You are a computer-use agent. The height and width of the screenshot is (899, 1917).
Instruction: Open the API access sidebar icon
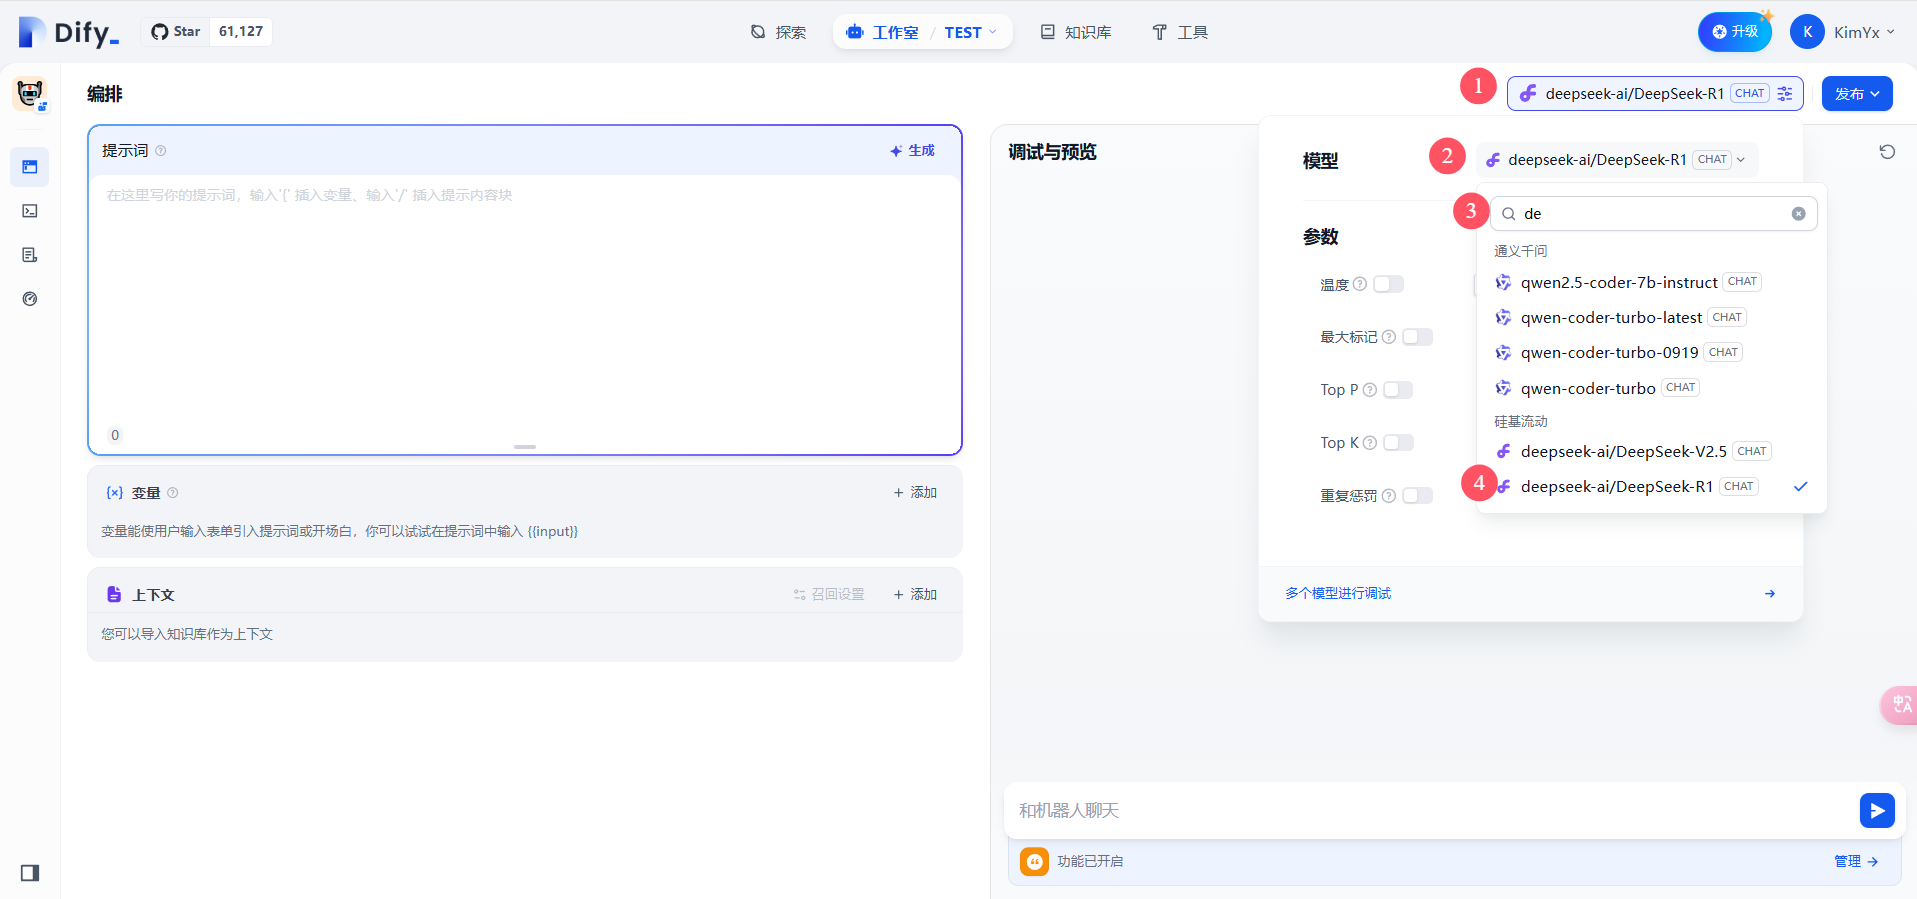30,211
